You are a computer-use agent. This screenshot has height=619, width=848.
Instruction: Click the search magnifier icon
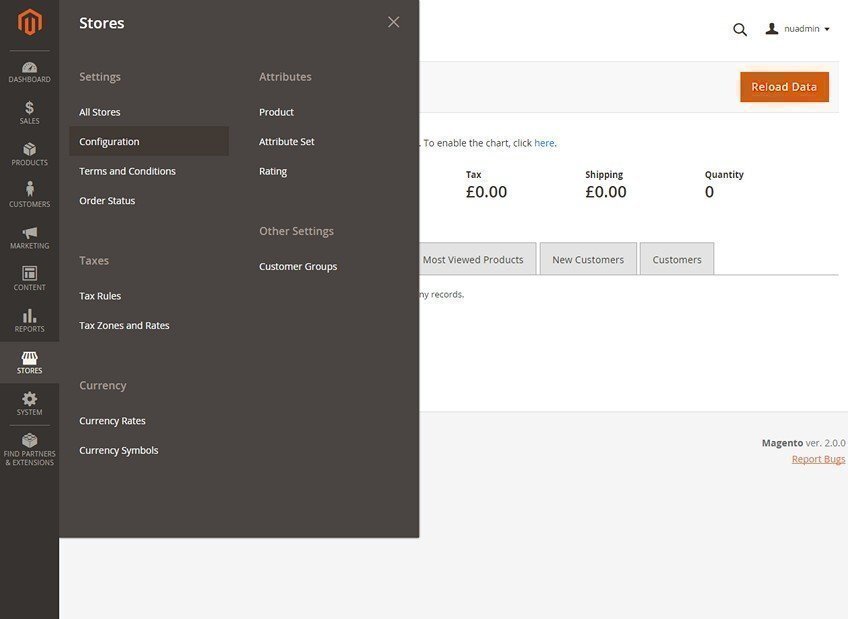[x=740, y=29]
